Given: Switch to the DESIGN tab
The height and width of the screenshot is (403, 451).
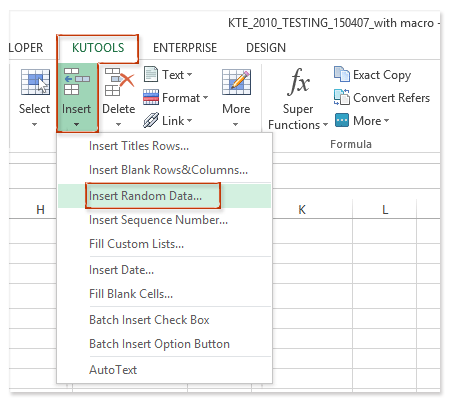Looking at the screenshot, I should pos(266,48).
